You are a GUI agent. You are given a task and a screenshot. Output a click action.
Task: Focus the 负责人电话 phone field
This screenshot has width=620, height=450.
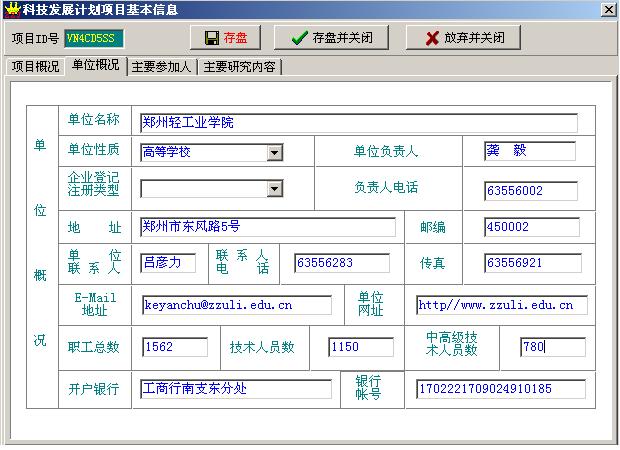pyautogui.click(x=530, y=190)
